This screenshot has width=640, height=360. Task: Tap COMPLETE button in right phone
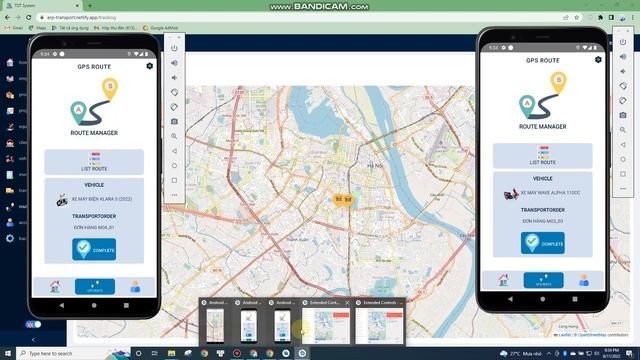click(x=542, y=243)
